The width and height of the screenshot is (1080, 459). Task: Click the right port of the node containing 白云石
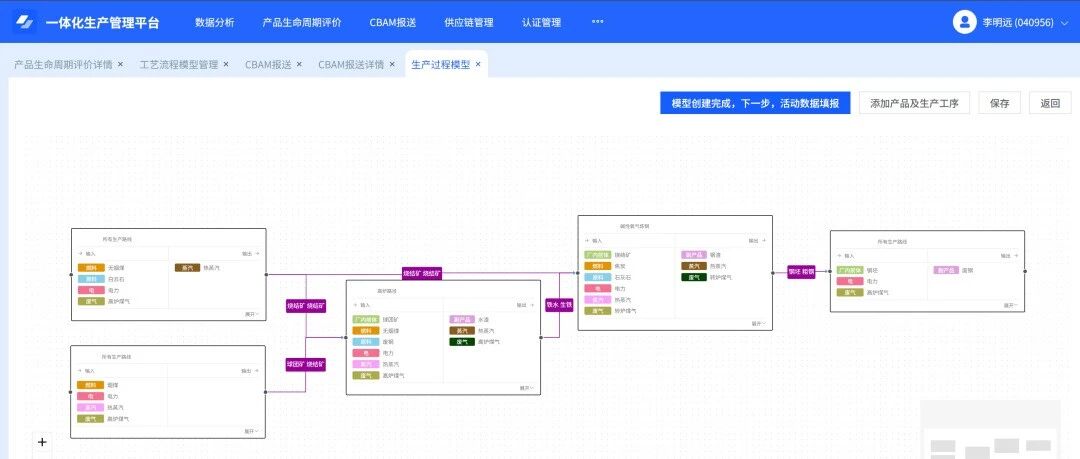pos(266,274)
